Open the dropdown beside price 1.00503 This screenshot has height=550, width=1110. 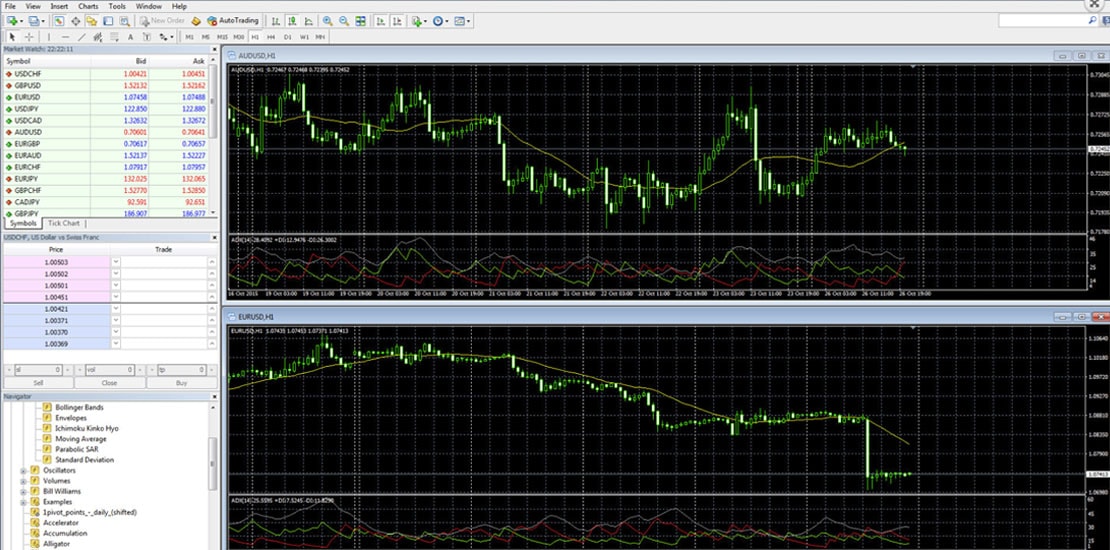click(115, 262)
